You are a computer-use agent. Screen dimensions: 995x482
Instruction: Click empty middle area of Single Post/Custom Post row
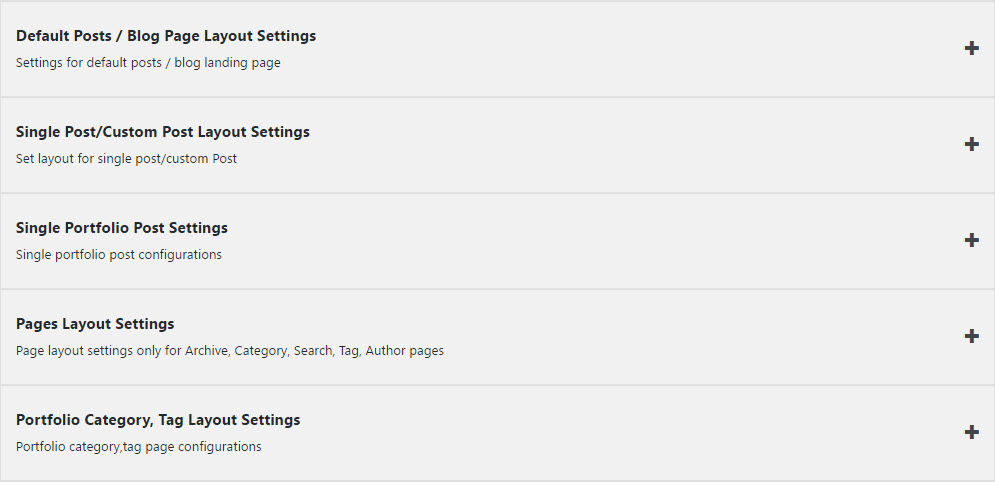pyautogui.click(x=620, y=144)
